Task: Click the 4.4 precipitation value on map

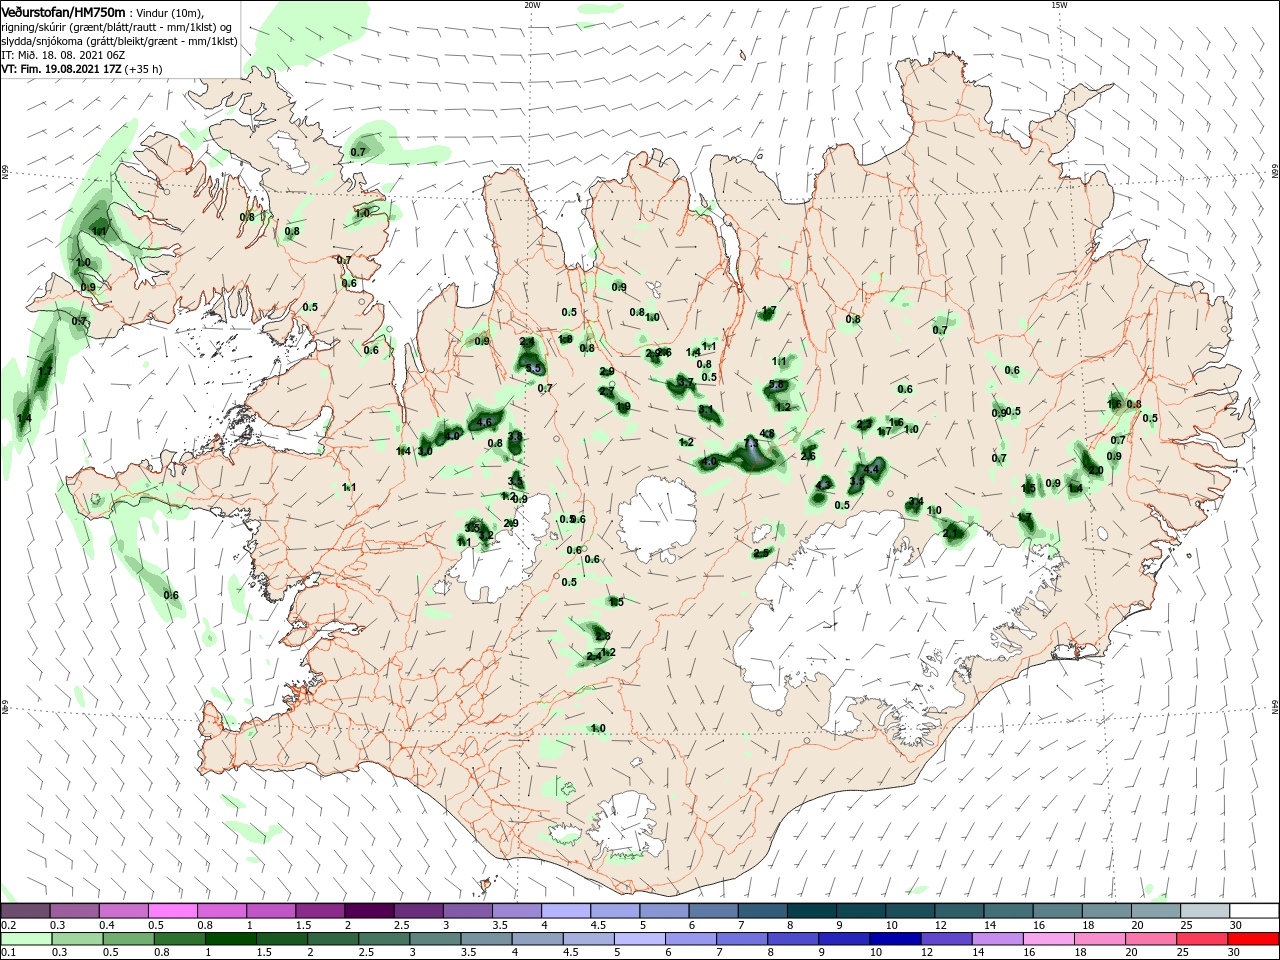Action: 871,469
